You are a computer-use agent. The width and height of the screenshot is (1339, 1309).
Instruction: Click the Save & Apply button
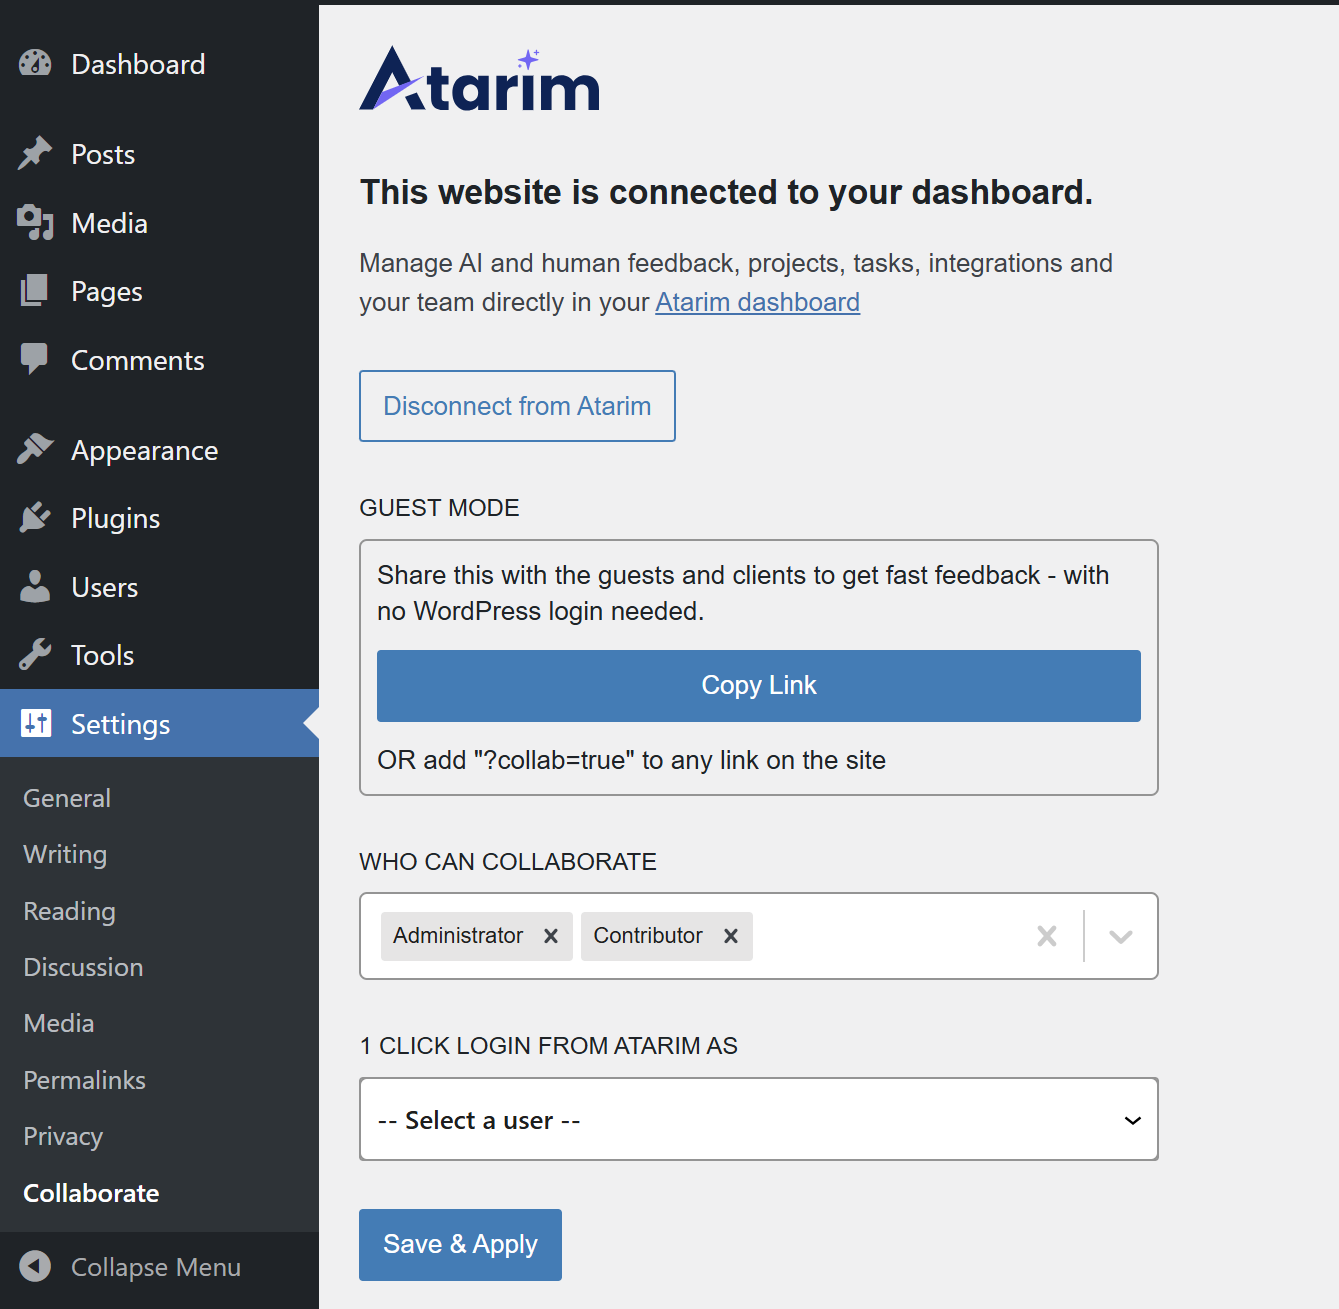(460, 1244)
